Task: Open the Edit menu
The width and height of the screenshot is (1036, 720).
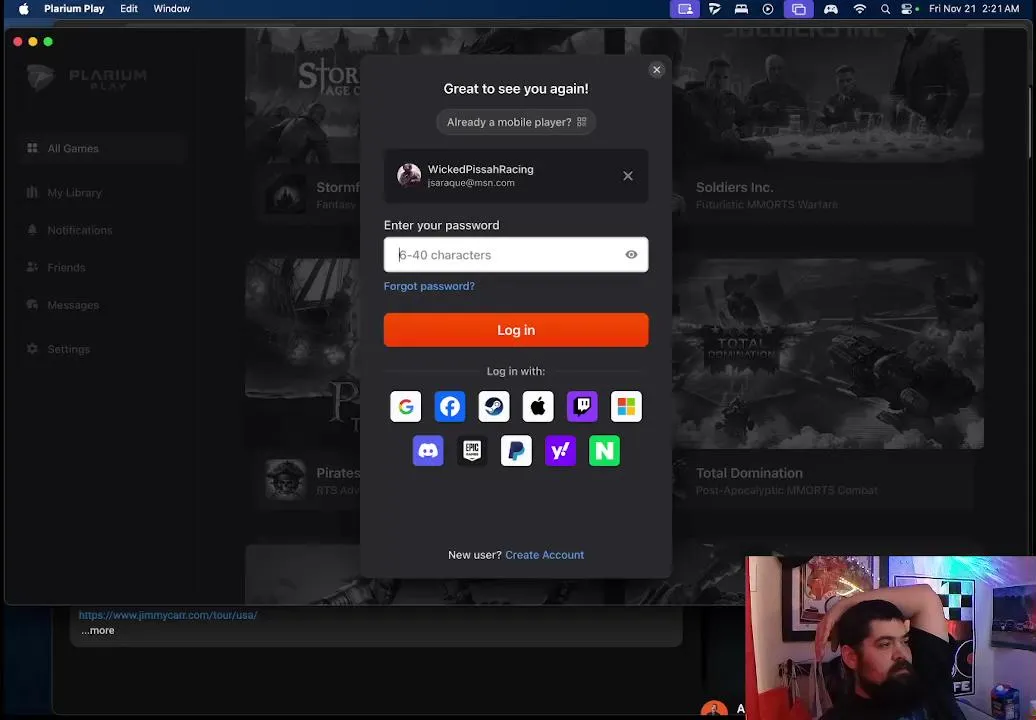Action: [129, 9]
